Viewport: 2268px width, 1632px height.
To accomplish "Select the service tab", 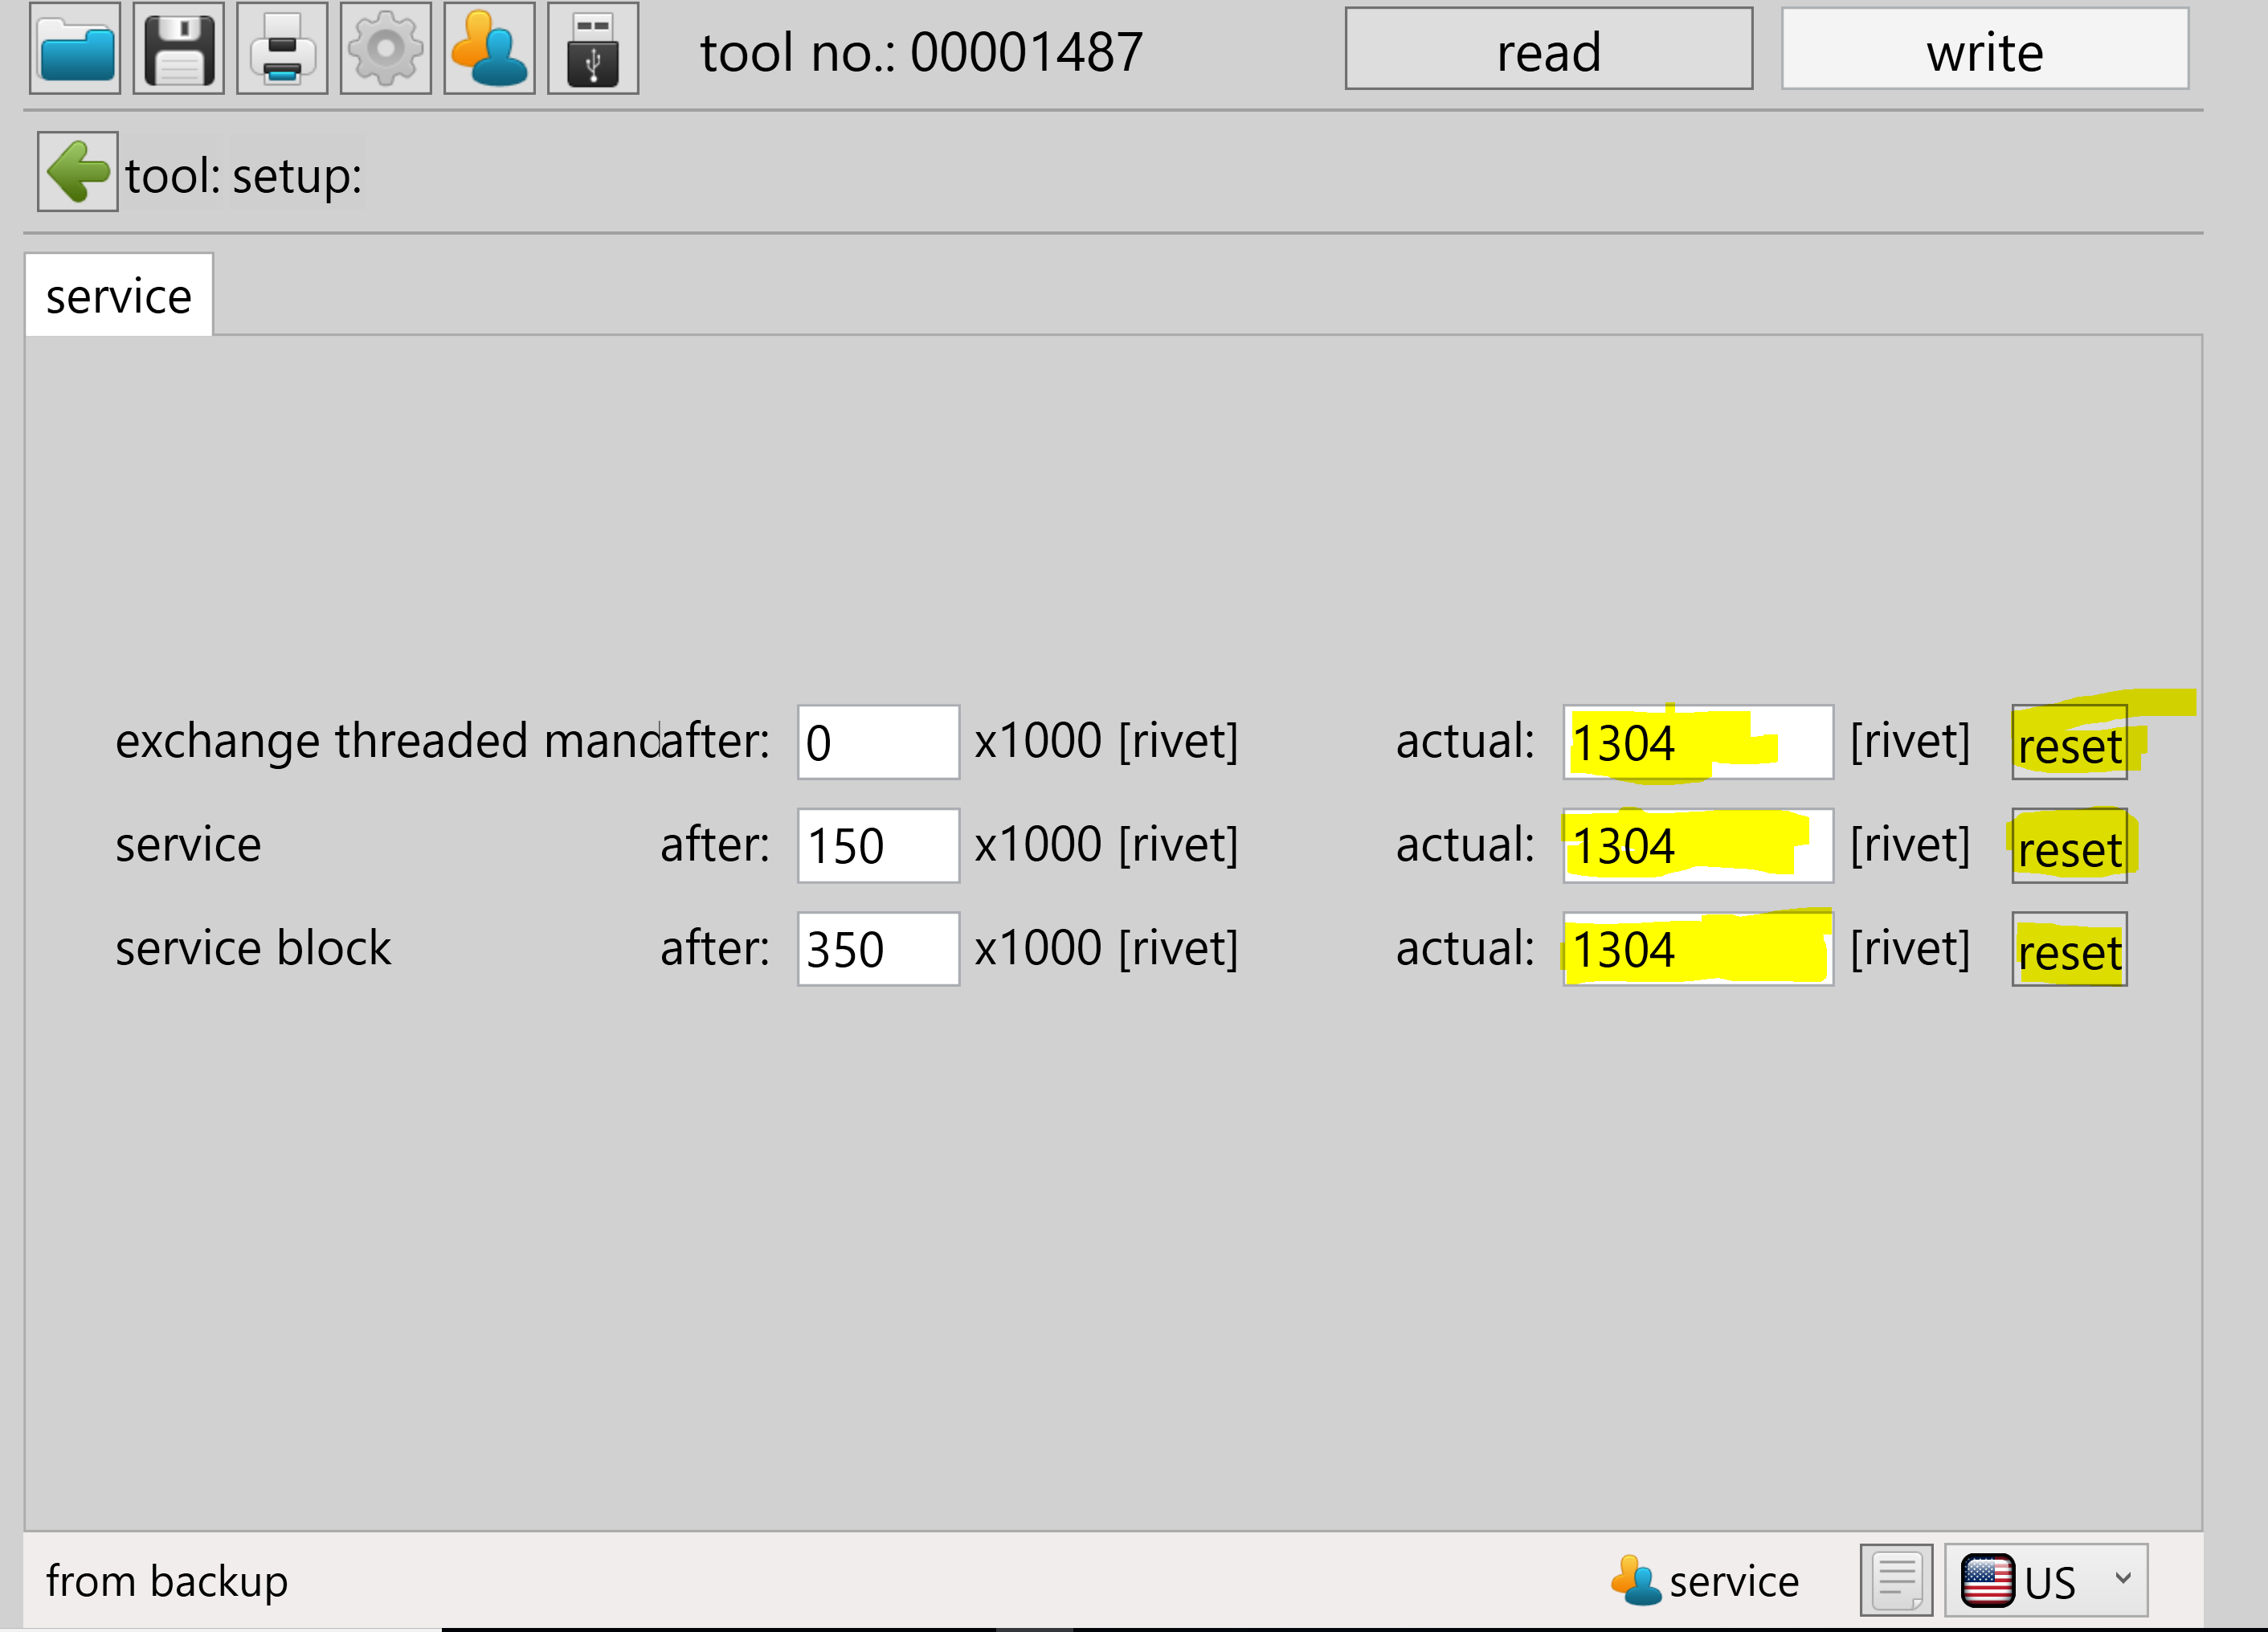I will point(119,296).
